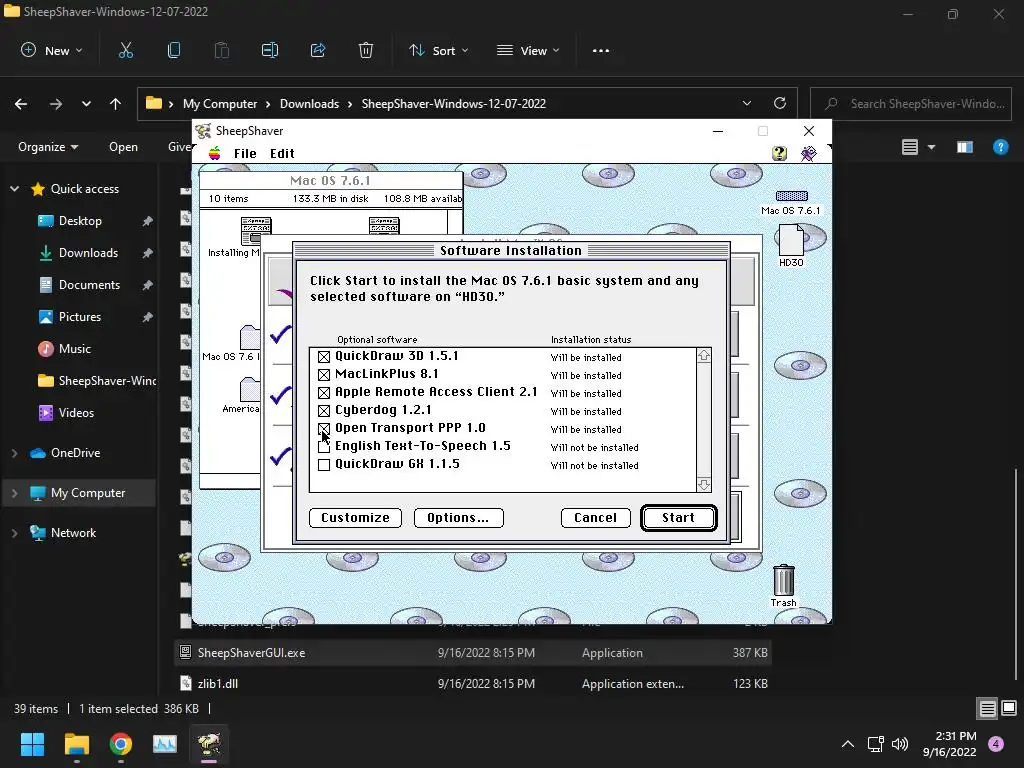The height and width of the screenshot is (768, 1024).
Task: Switch to large thumbnails view in status bar
Action: tap(1009, 708)
